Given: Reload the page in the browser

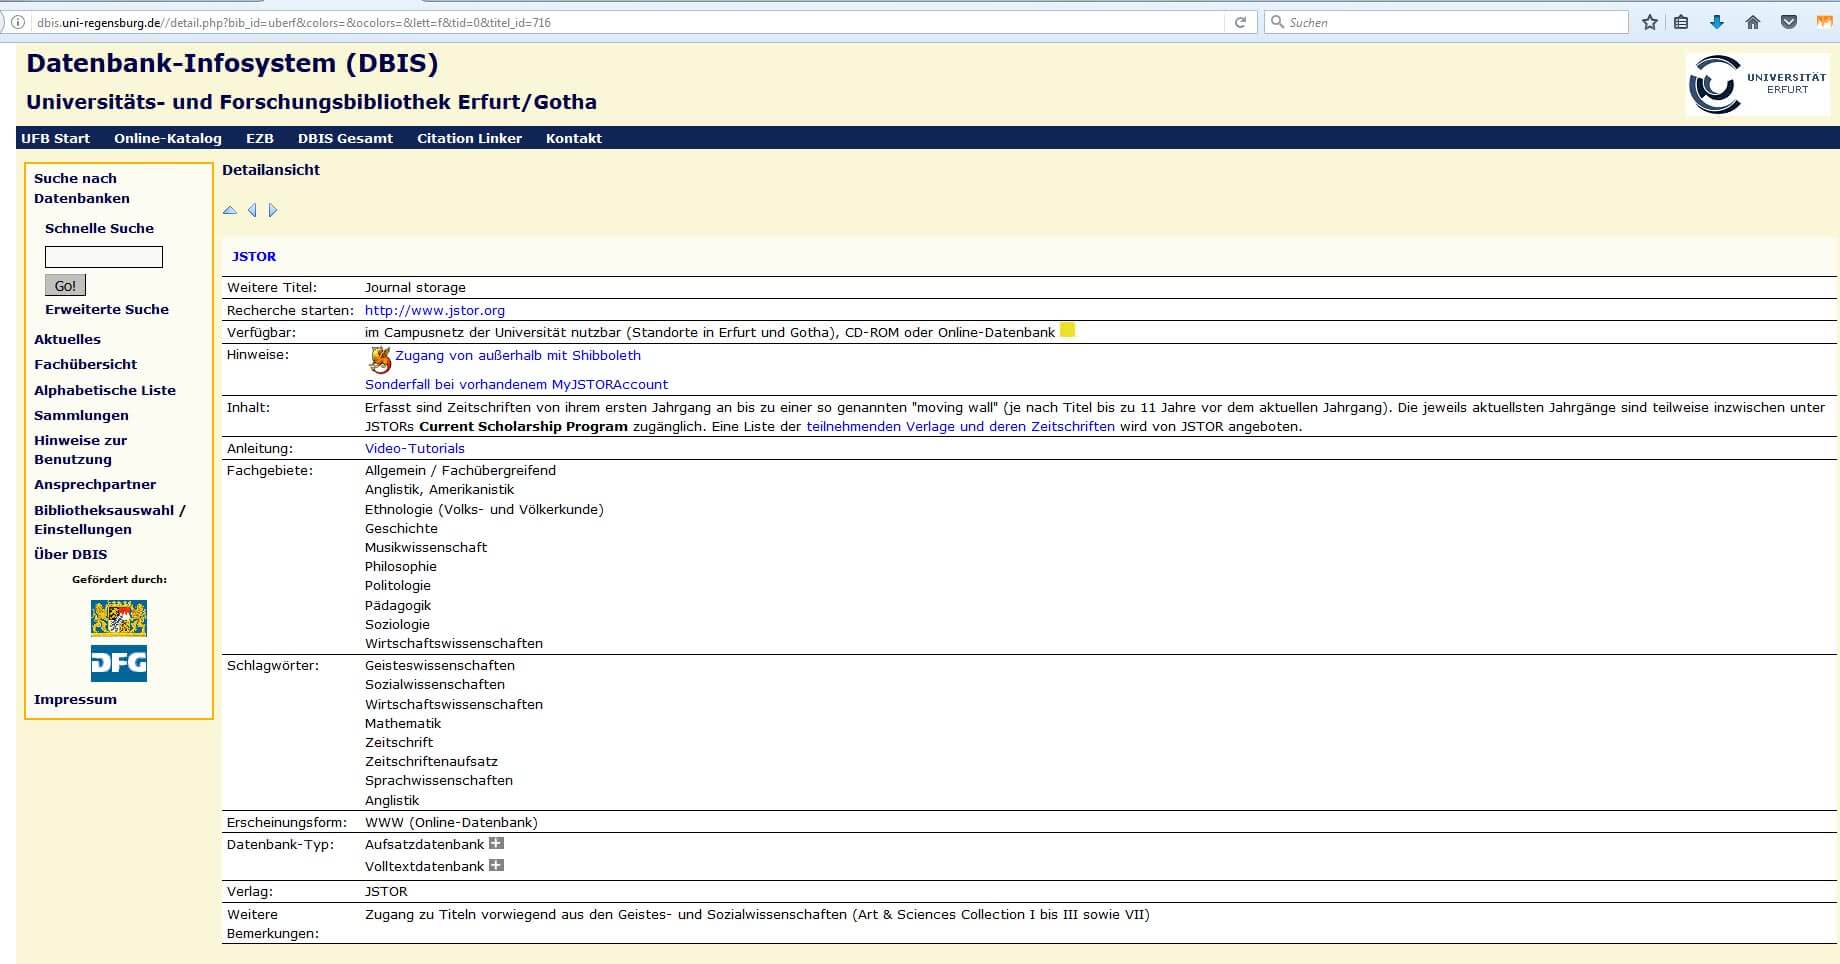Looking at the screenshot, I should pos(1240,22).
